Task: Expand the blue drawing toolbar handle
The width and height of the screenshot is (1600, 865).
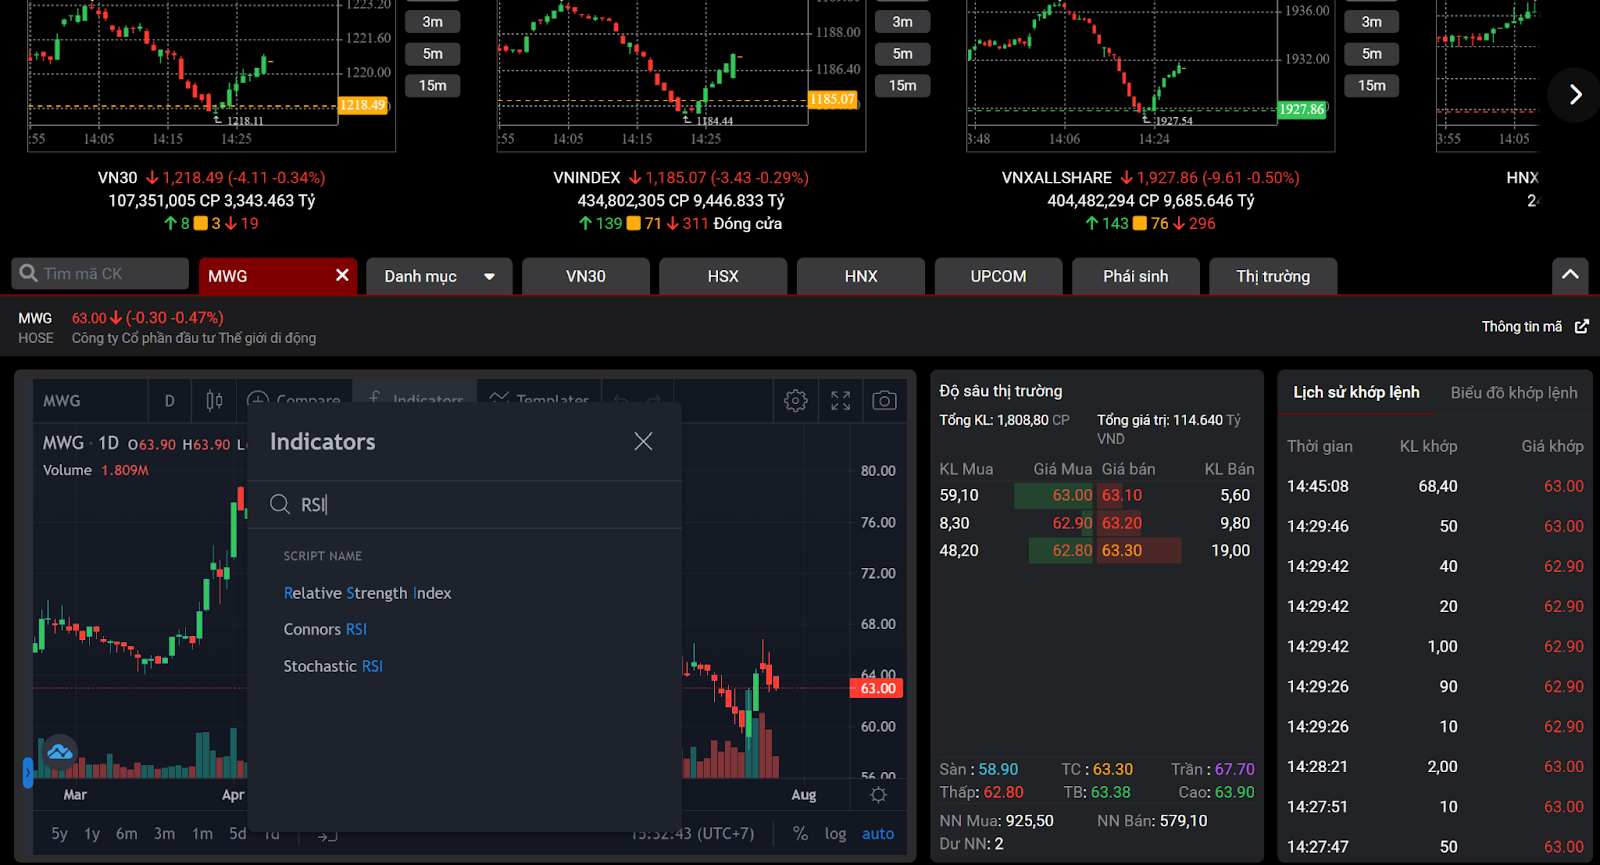Action: click(x=28, y=771)
